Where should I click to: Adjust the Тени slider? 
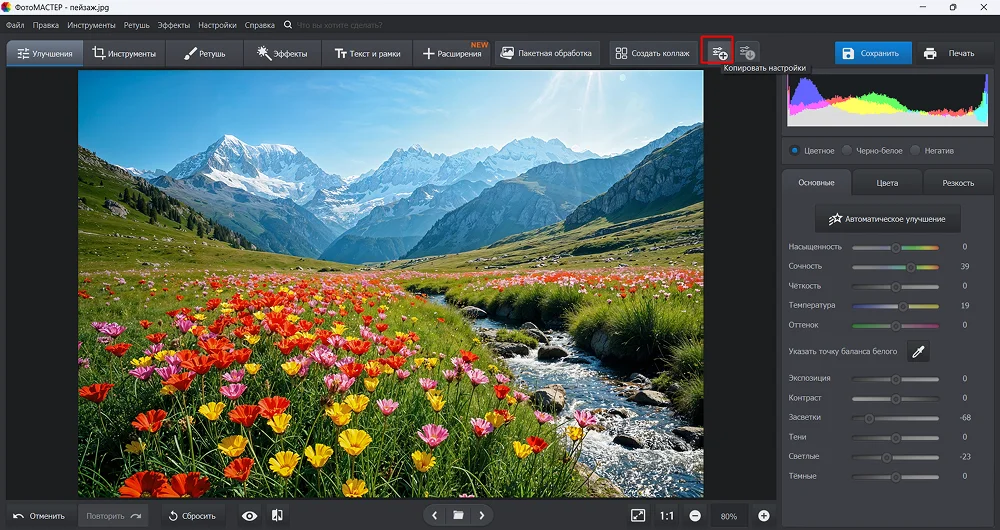[x=895, y=438]
